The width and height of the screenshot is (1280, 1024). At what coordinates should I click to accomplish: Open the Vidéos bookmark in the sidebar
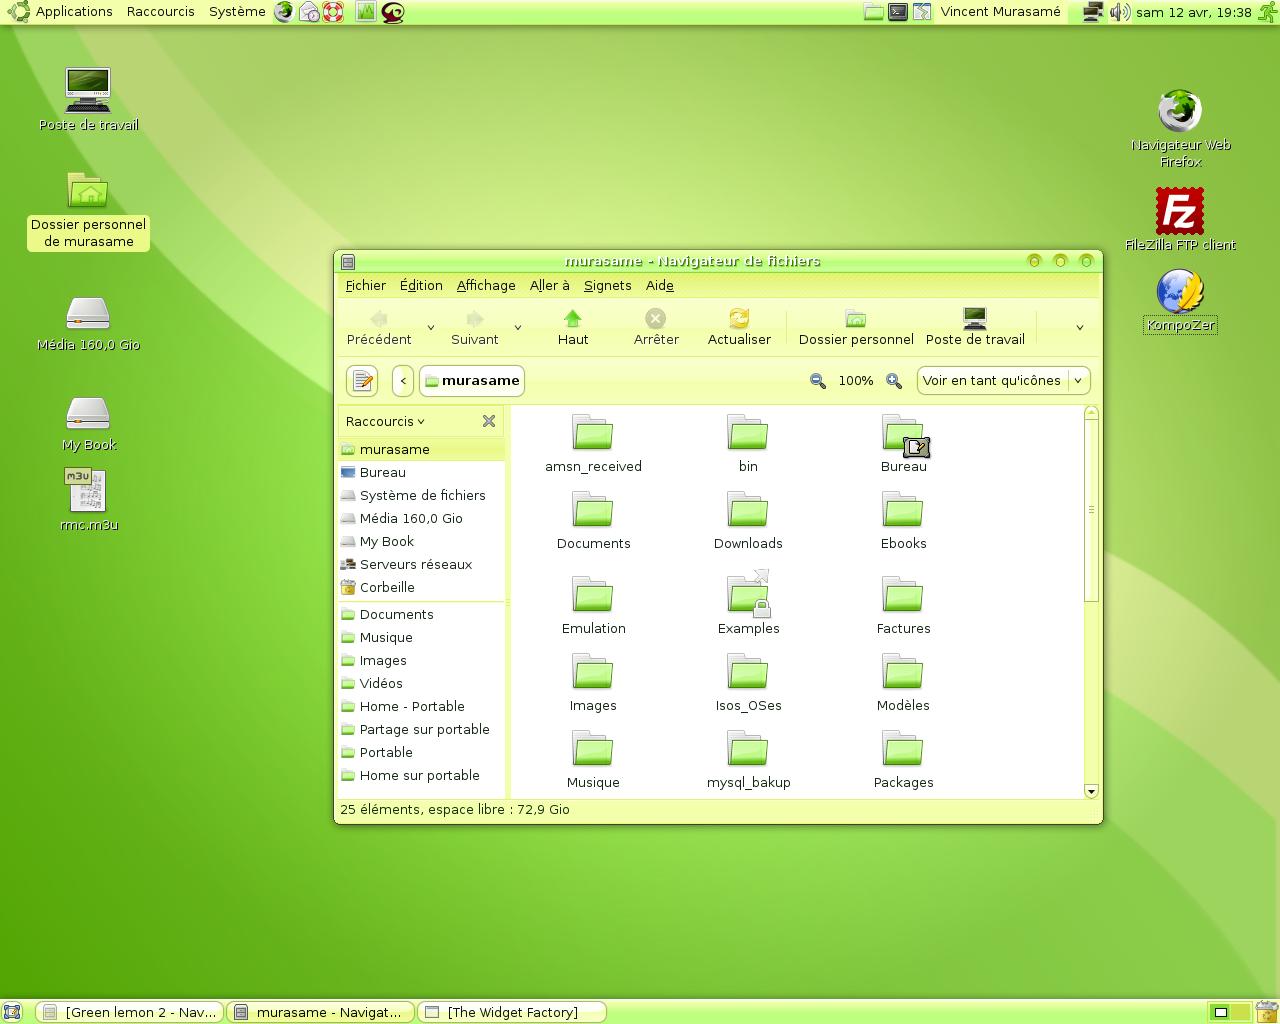421,683
